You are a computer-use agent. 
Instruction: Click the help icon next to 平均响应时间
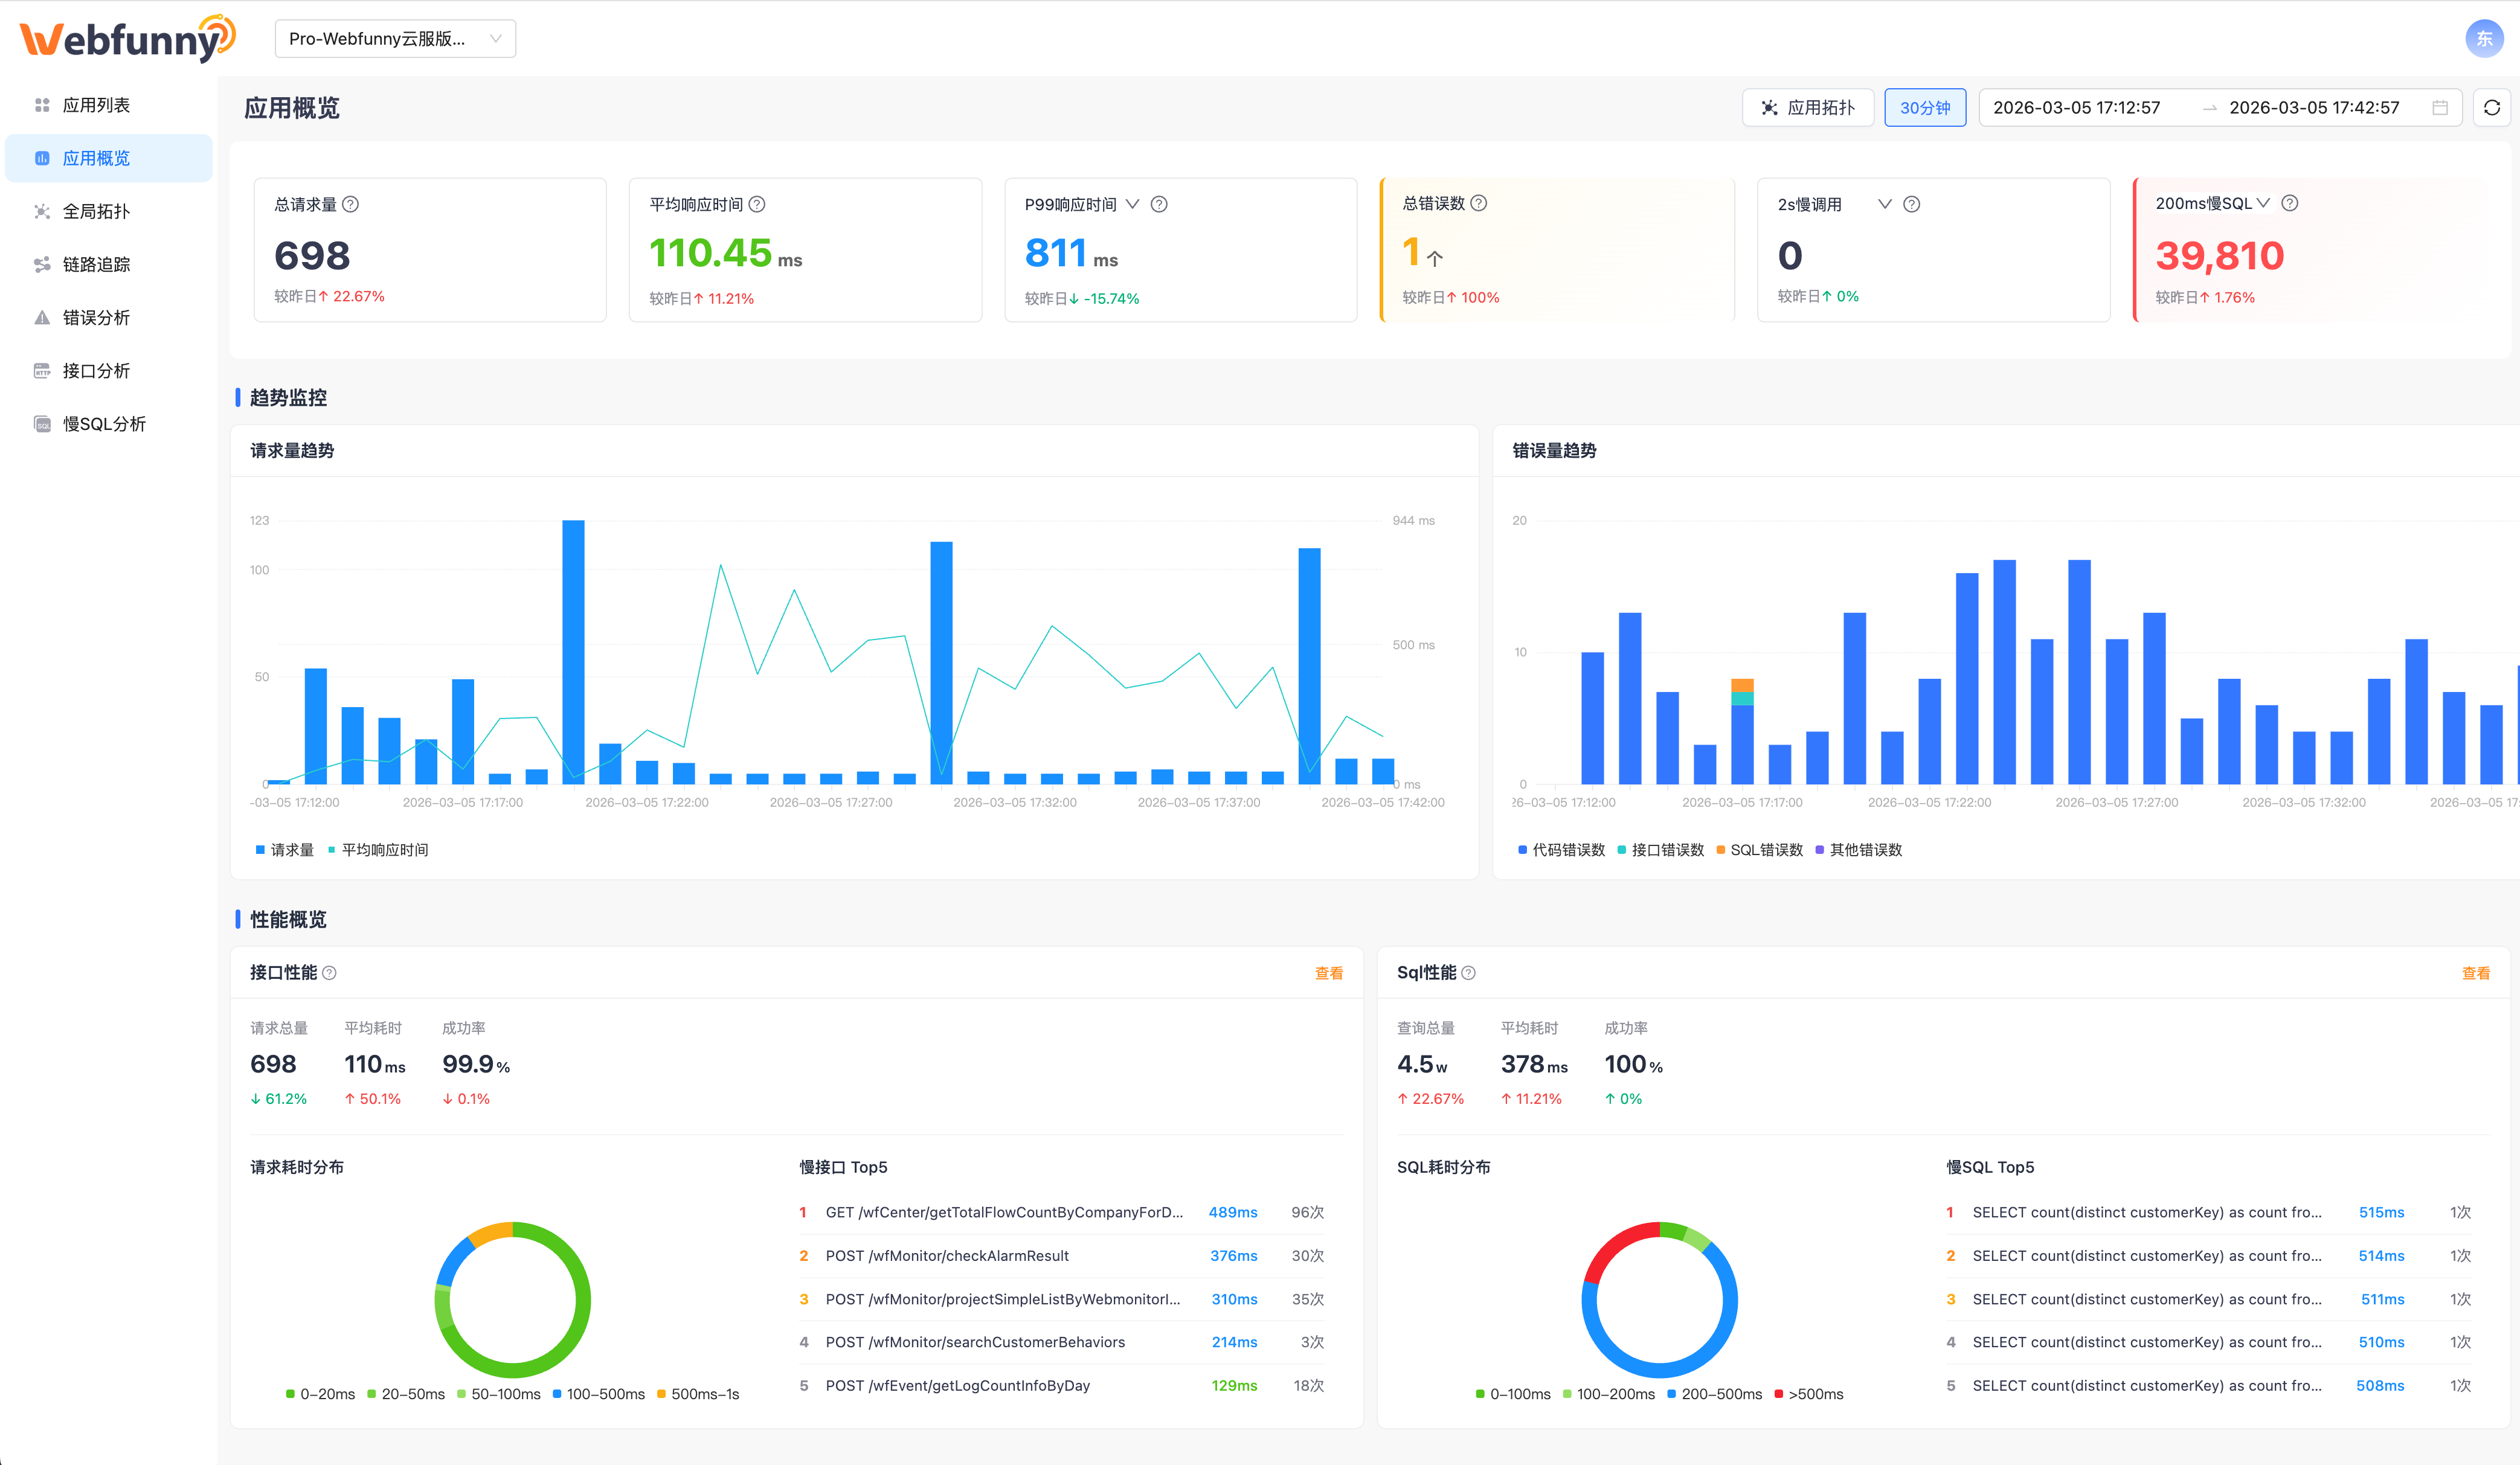[x=757, y=204]
